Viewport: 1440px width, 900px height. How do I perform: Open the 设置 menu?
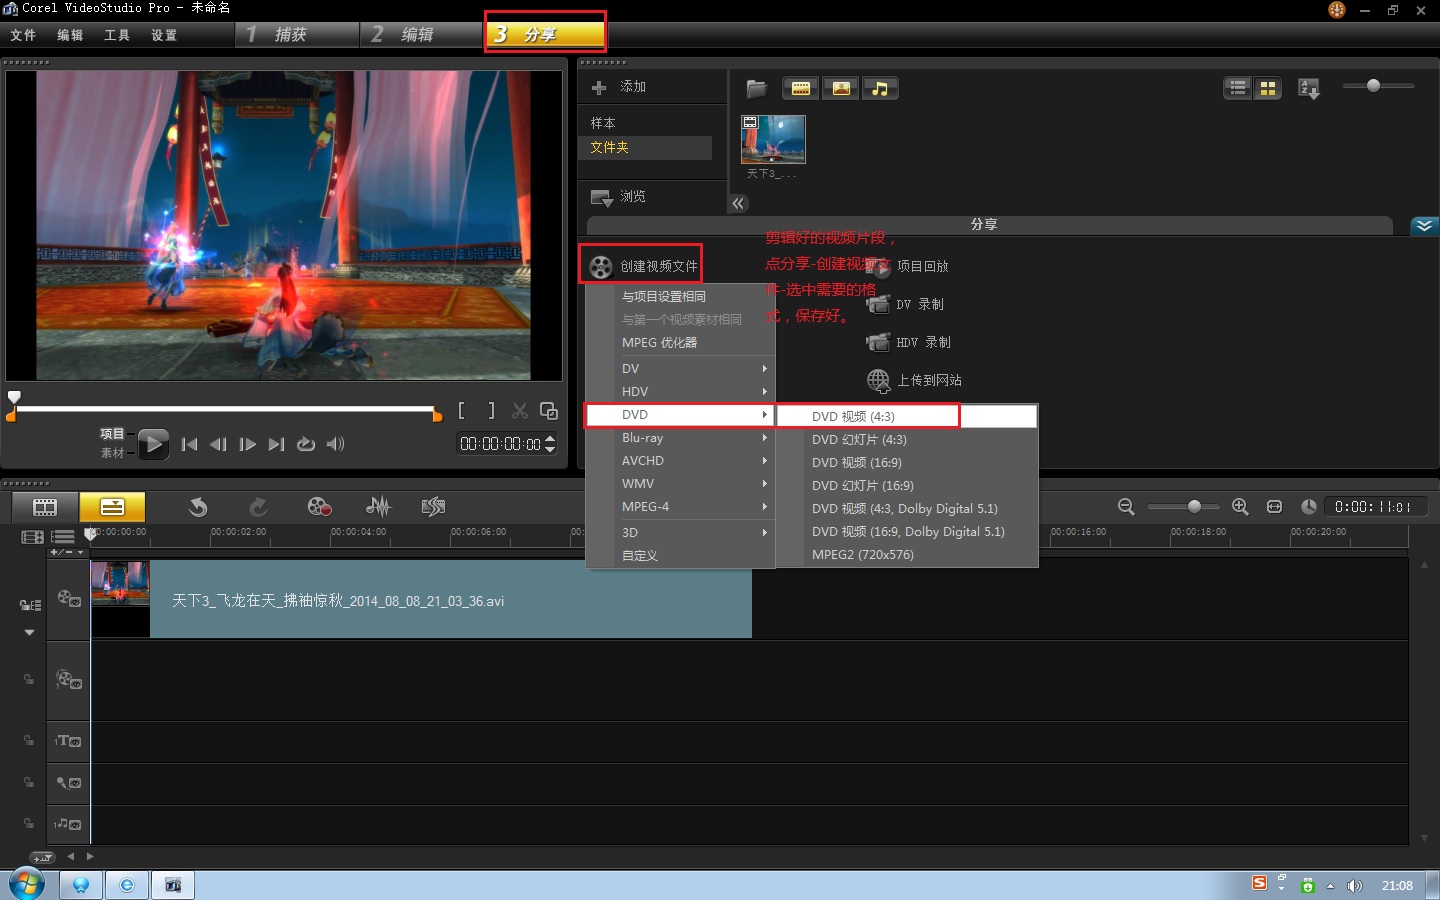164,35
